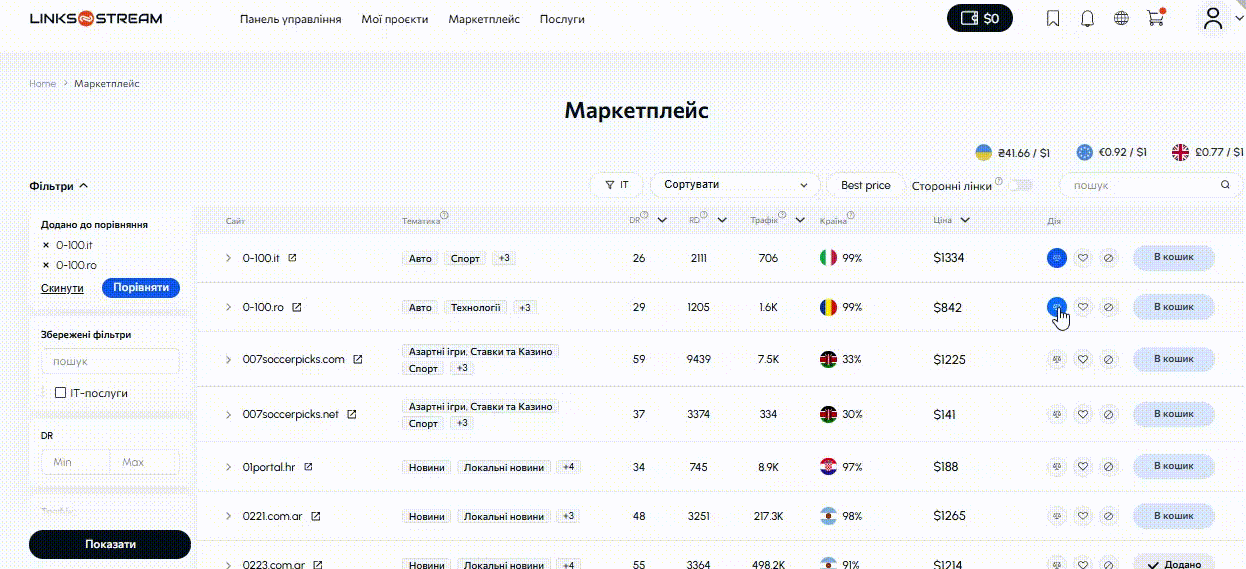The height and width of the screenshot is (569, 1246).
Task: Add 007soccerpicks.com to comparison
Action: [1056, 359]
